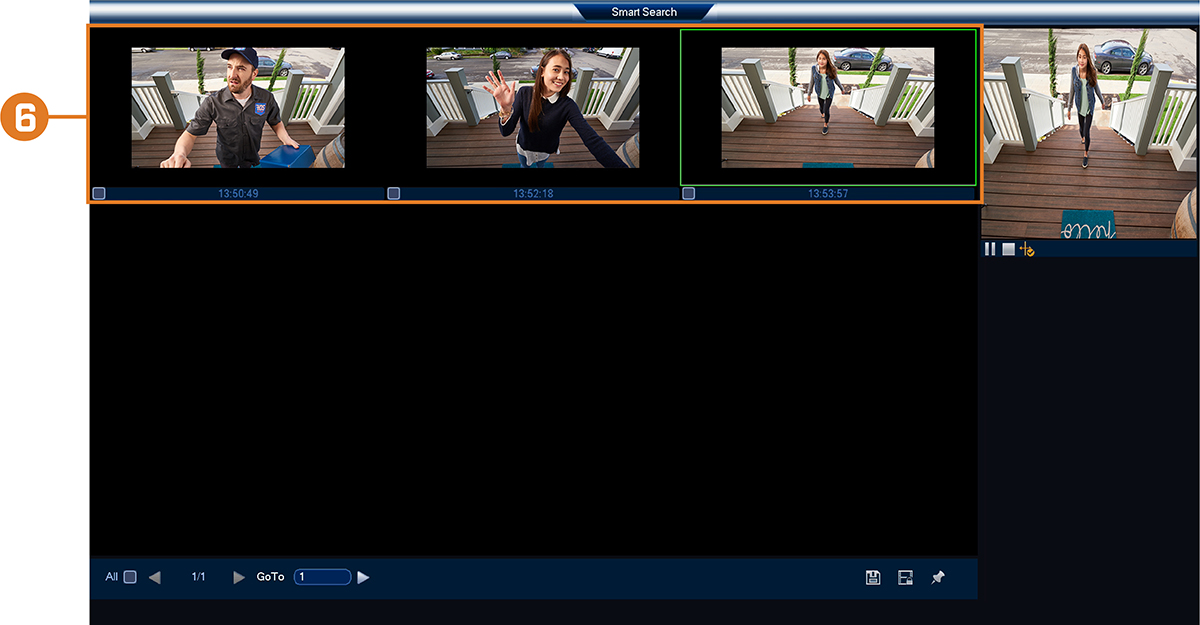Click the floppy disk save icon

coord(873,577)
